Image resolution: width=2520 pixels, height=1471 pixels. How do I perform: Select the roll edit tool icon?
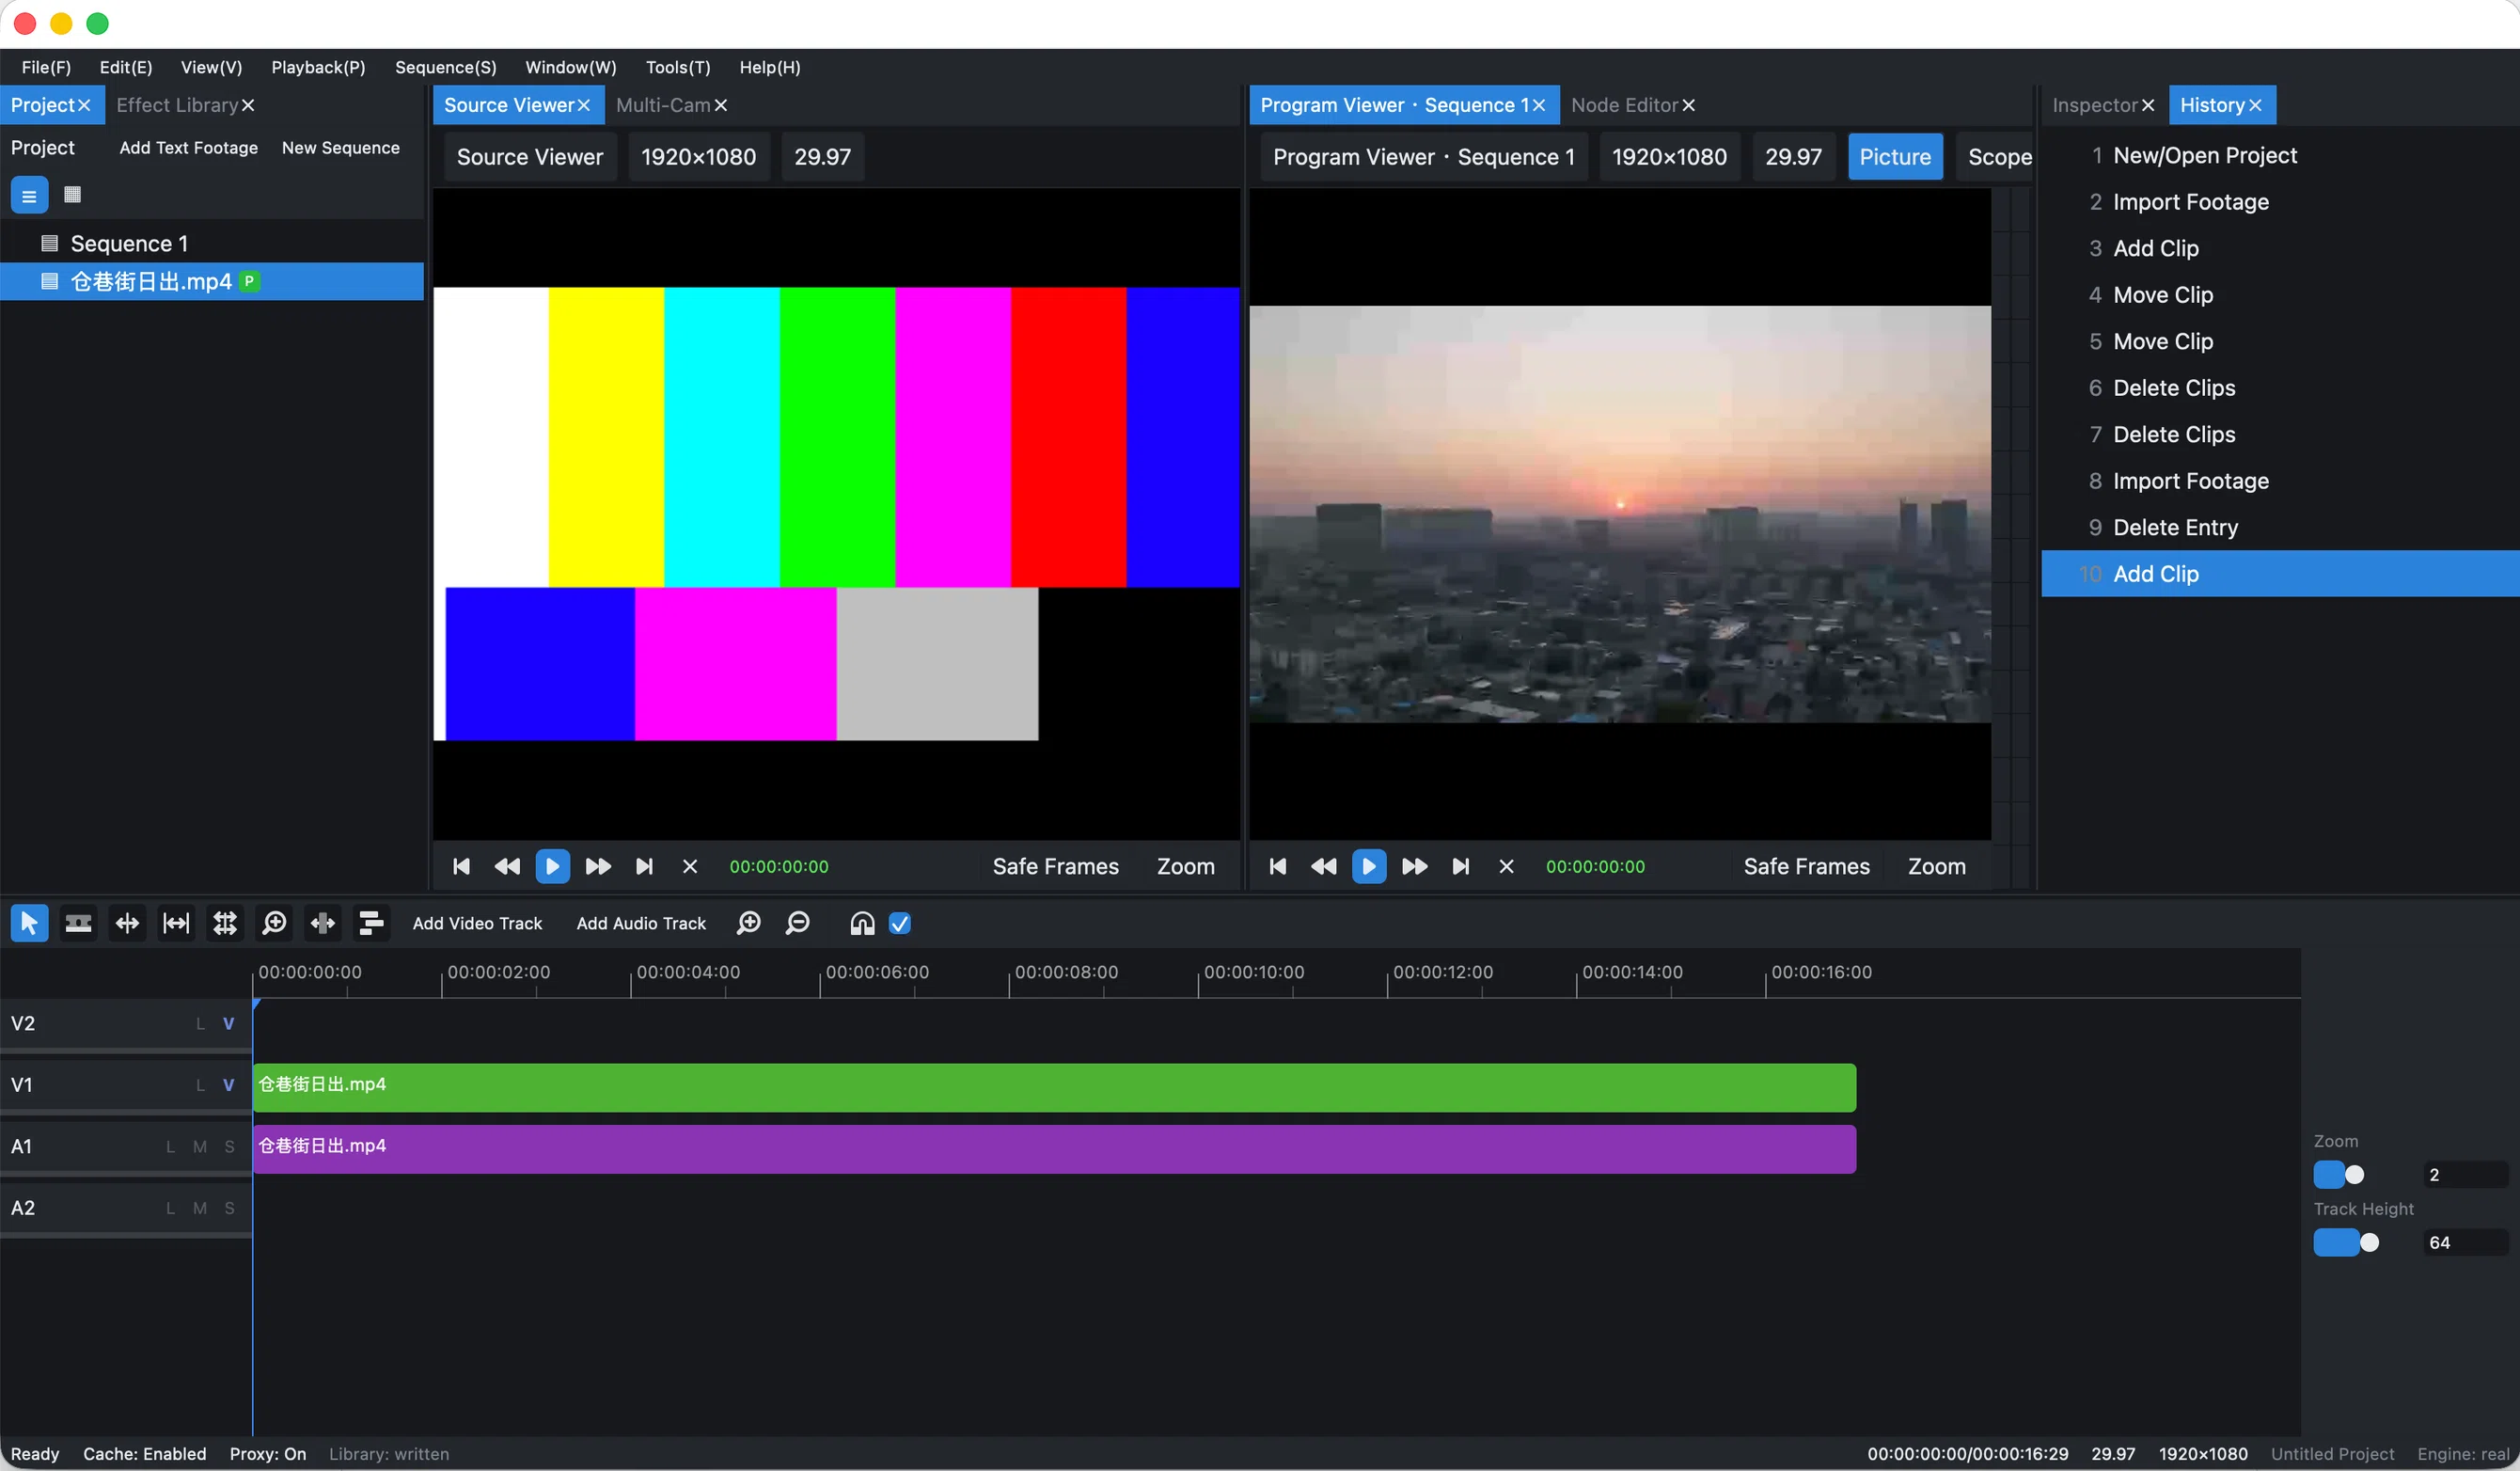click(x=323, y=923)
